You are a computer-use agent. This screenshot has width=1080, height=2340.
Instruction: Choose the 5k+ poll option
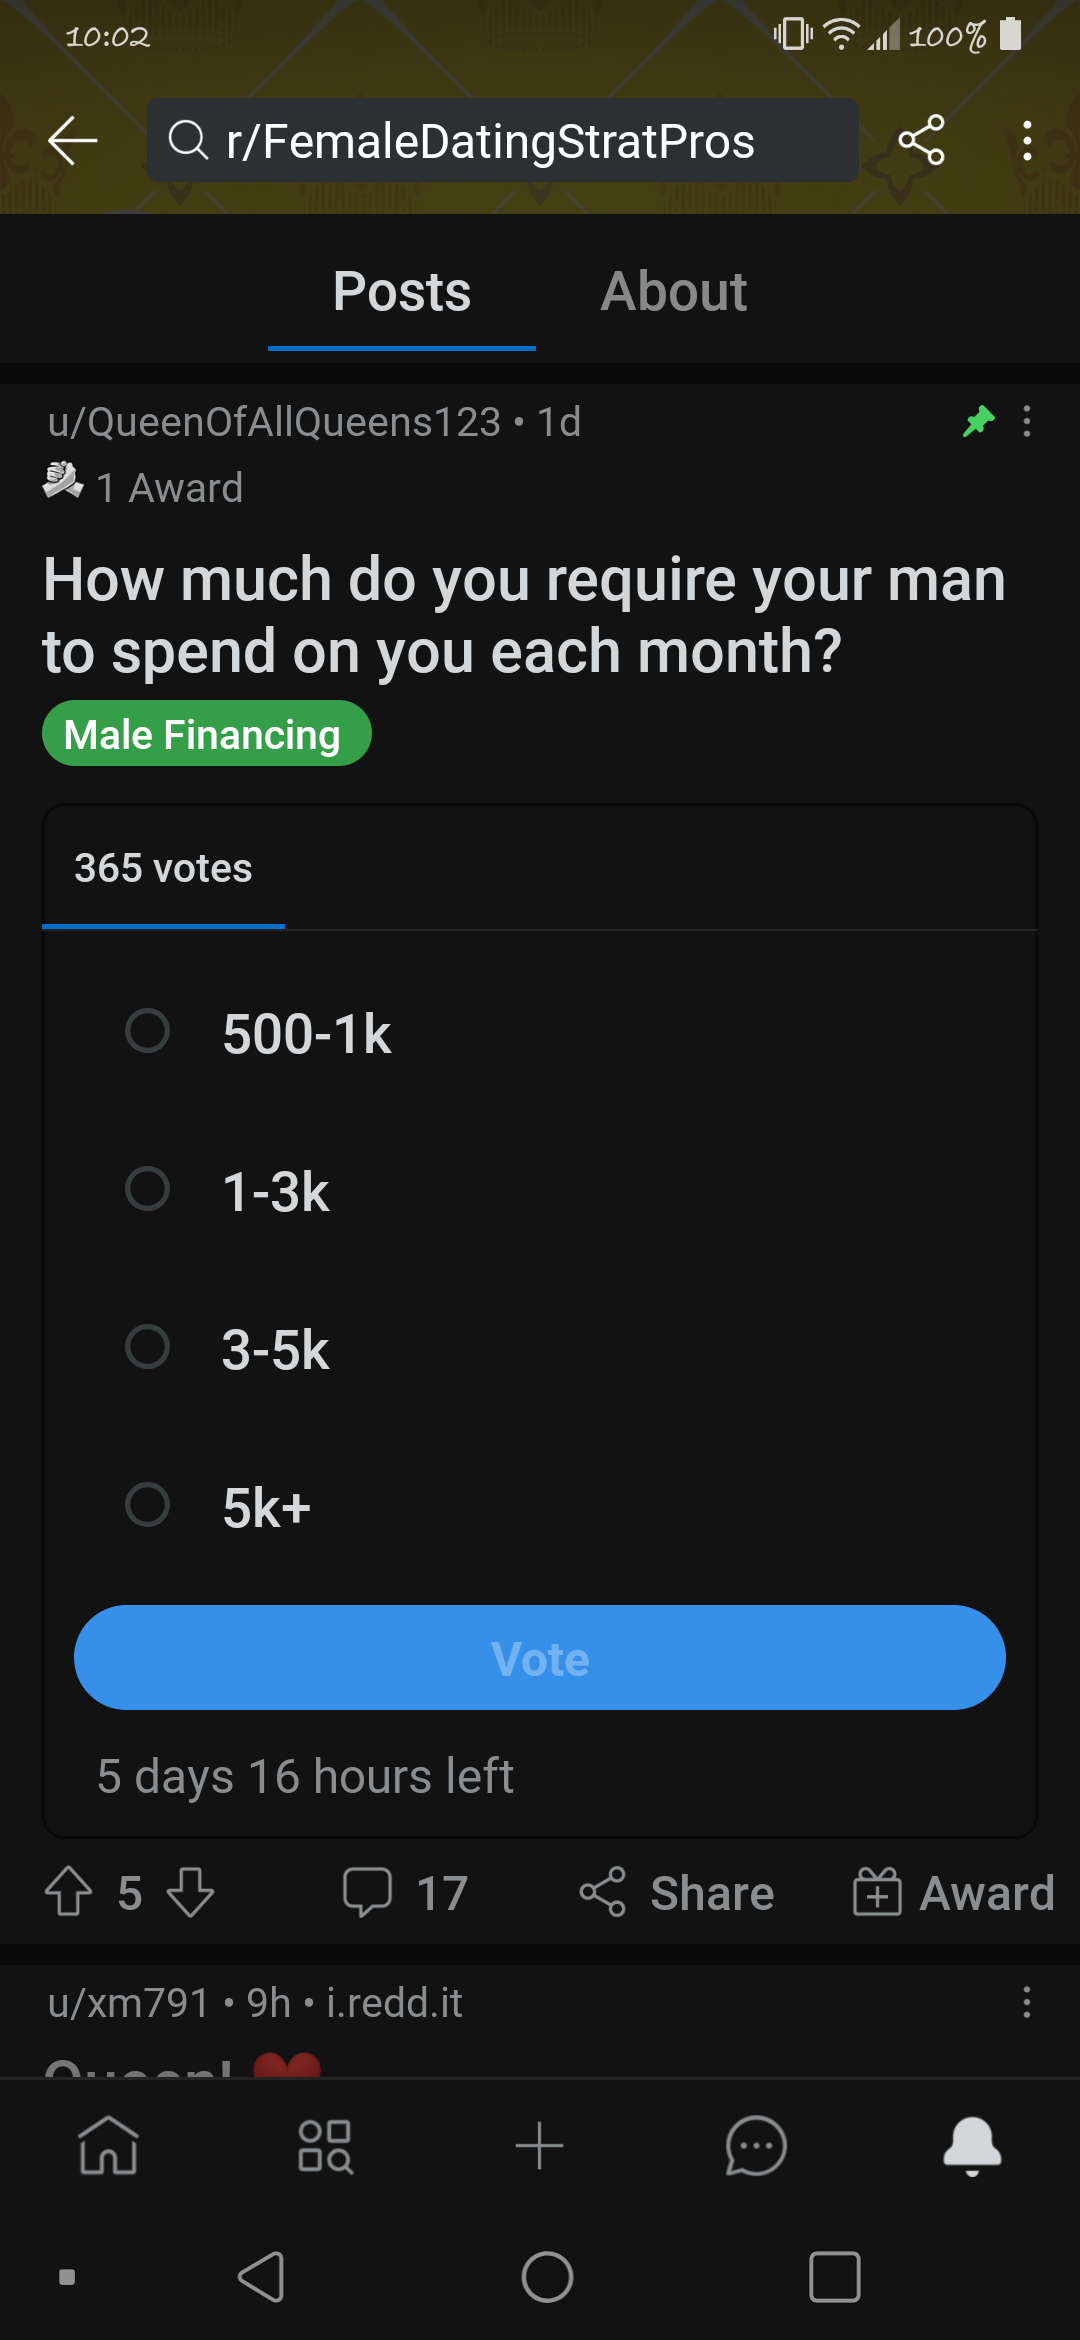(x=147, y=1505)
